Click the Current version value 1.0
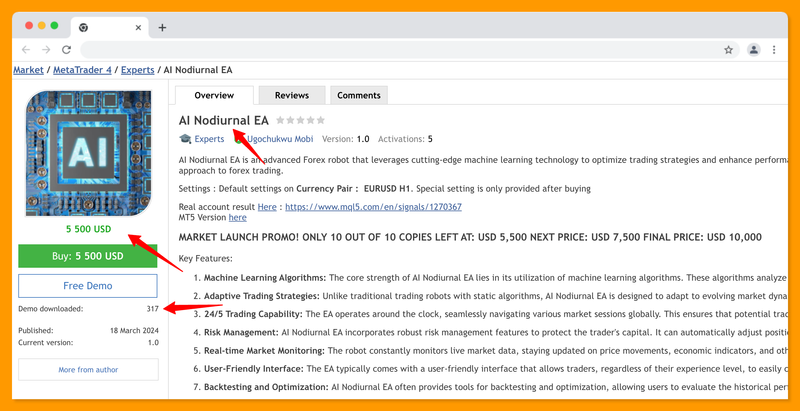 [153, 343]
